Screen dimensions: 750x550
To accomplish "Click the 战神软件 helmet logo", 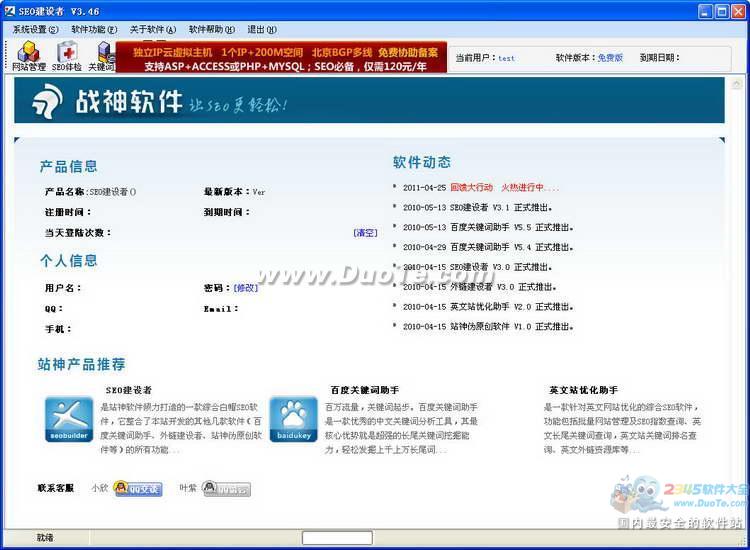I will tap(47, 101).
